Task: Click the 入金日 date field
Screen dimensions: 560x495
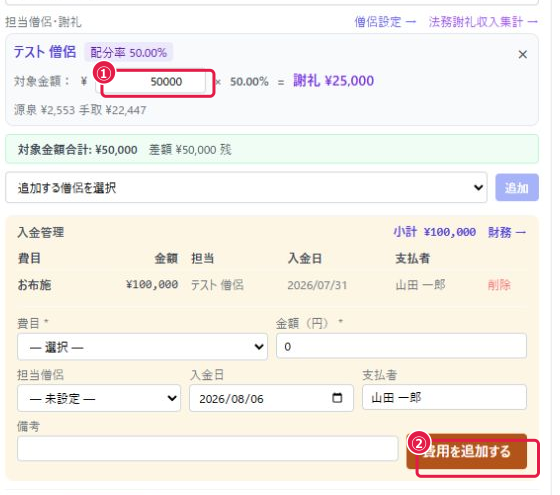Action: (271, 398)
